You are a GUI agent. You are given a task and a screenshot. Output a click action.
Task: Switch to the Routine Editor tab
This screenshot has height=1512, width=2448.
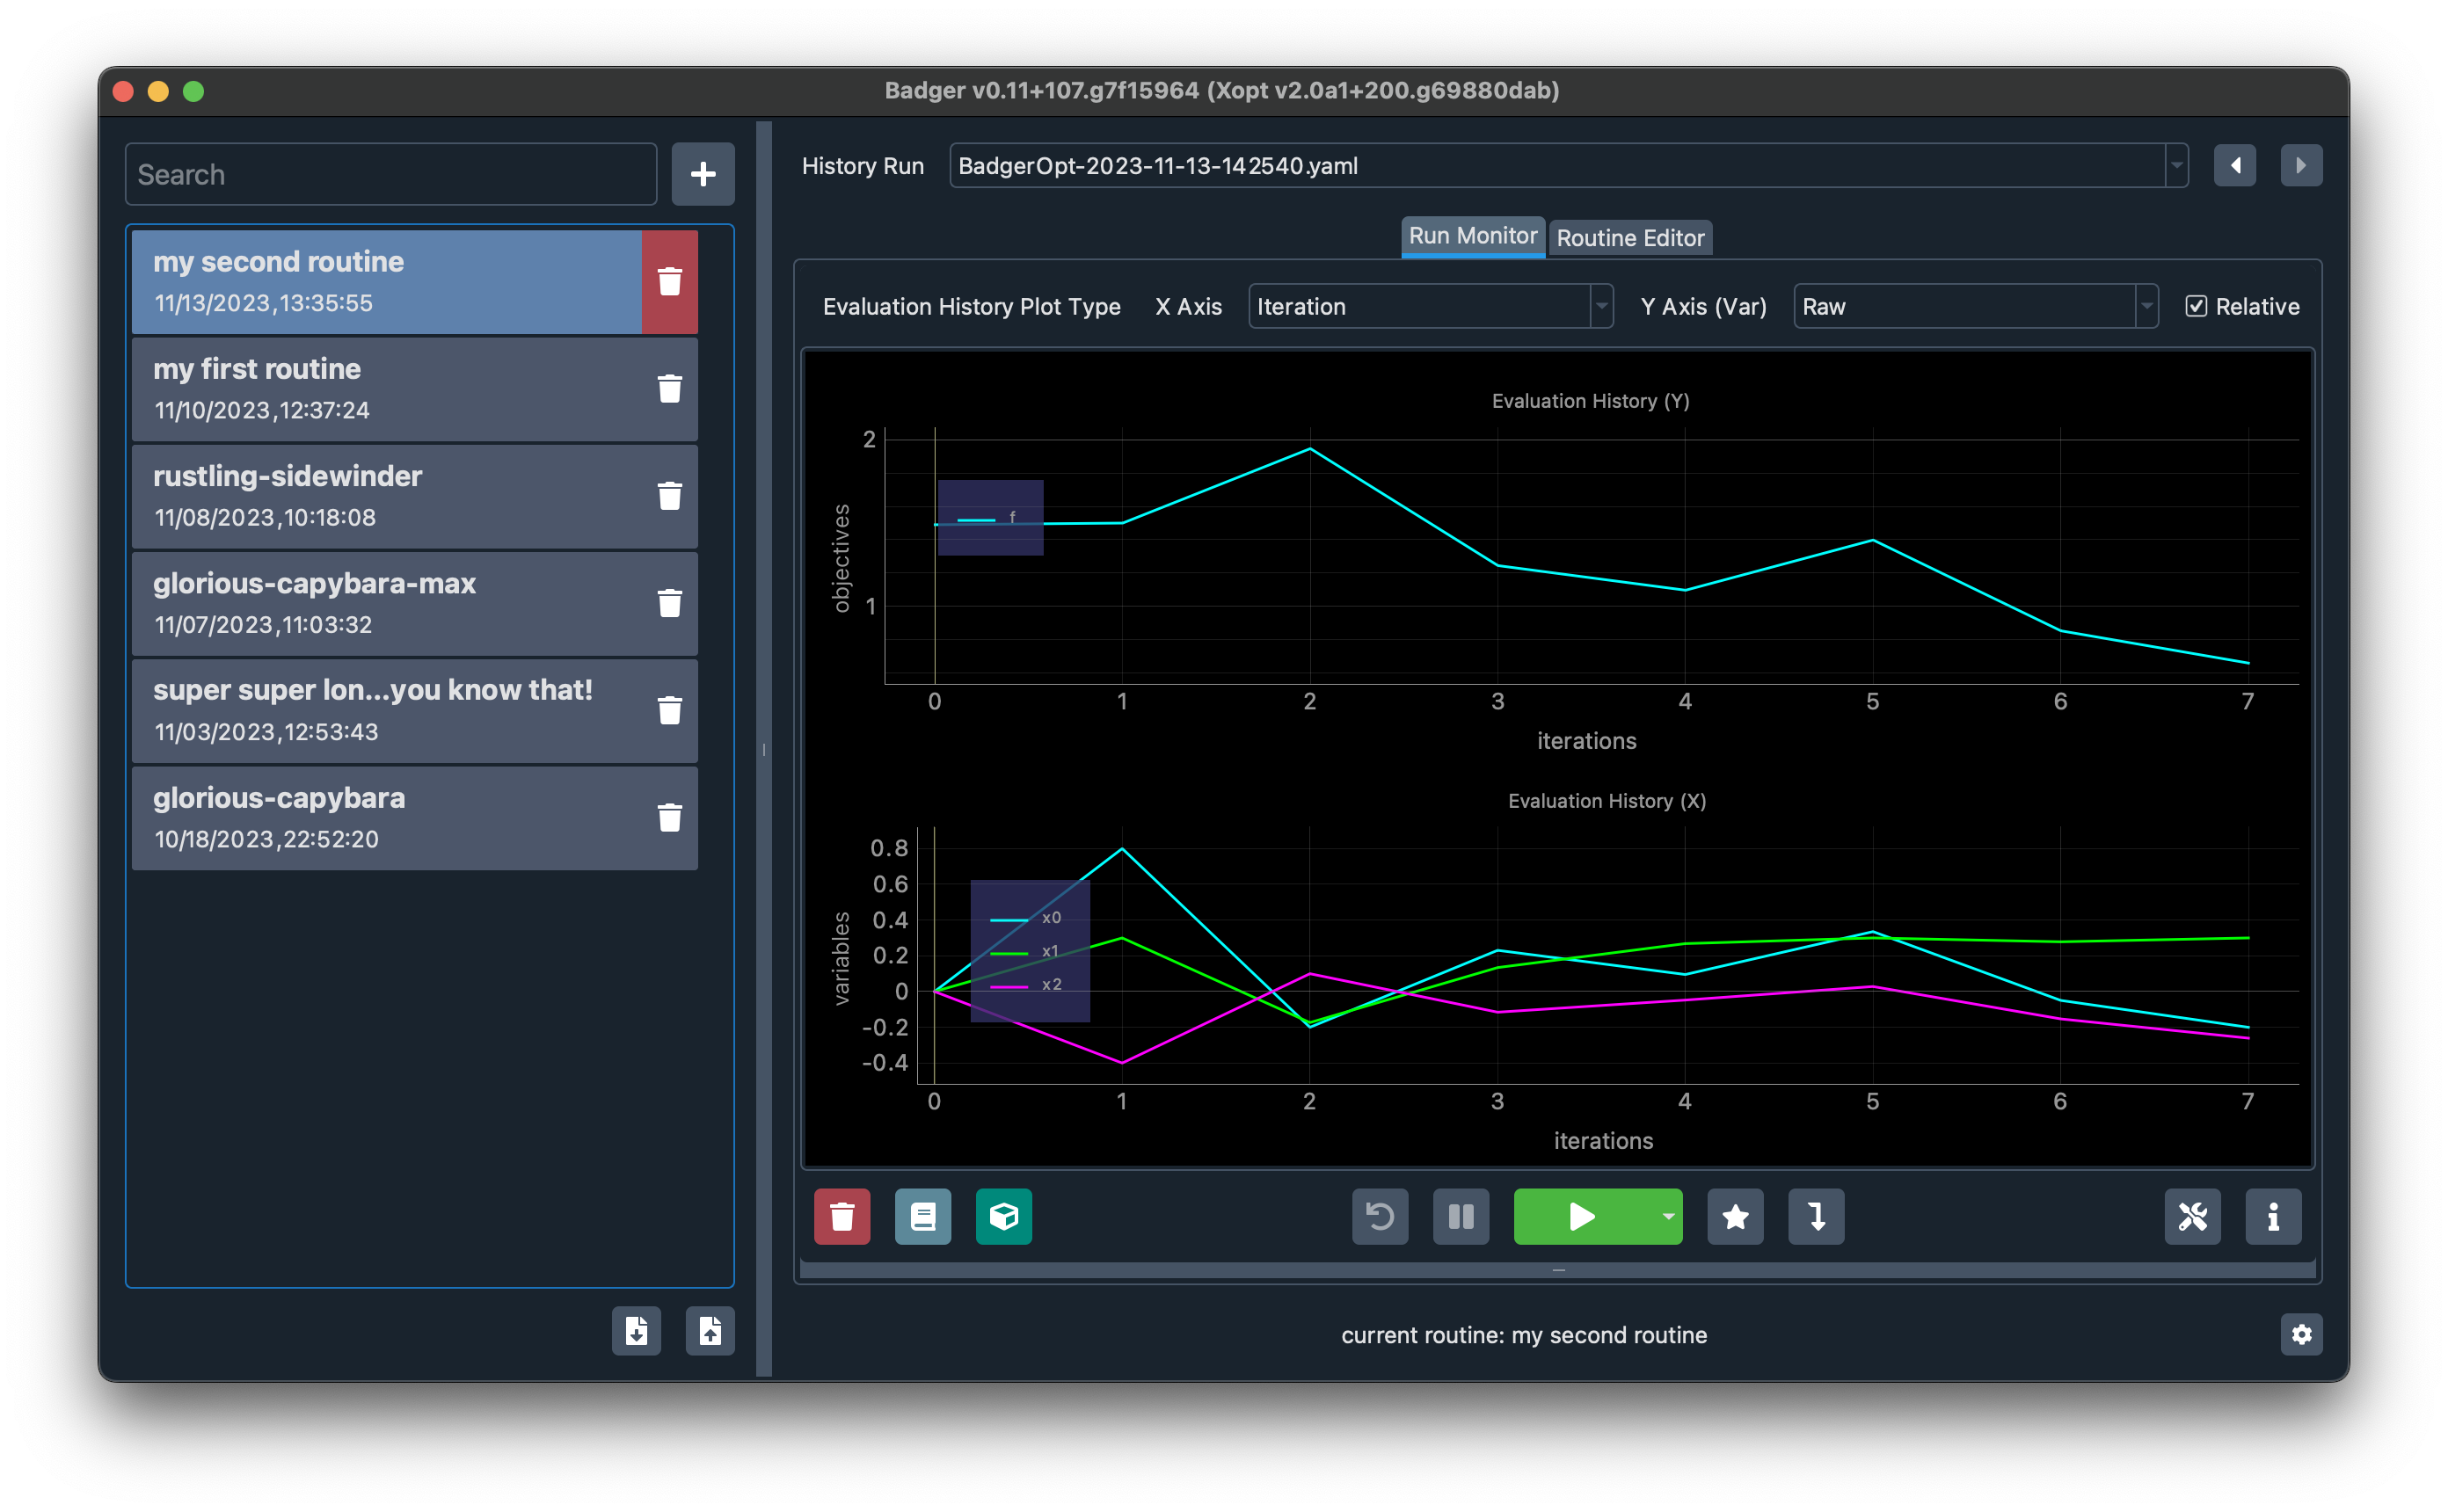[x=1630, y=238]
